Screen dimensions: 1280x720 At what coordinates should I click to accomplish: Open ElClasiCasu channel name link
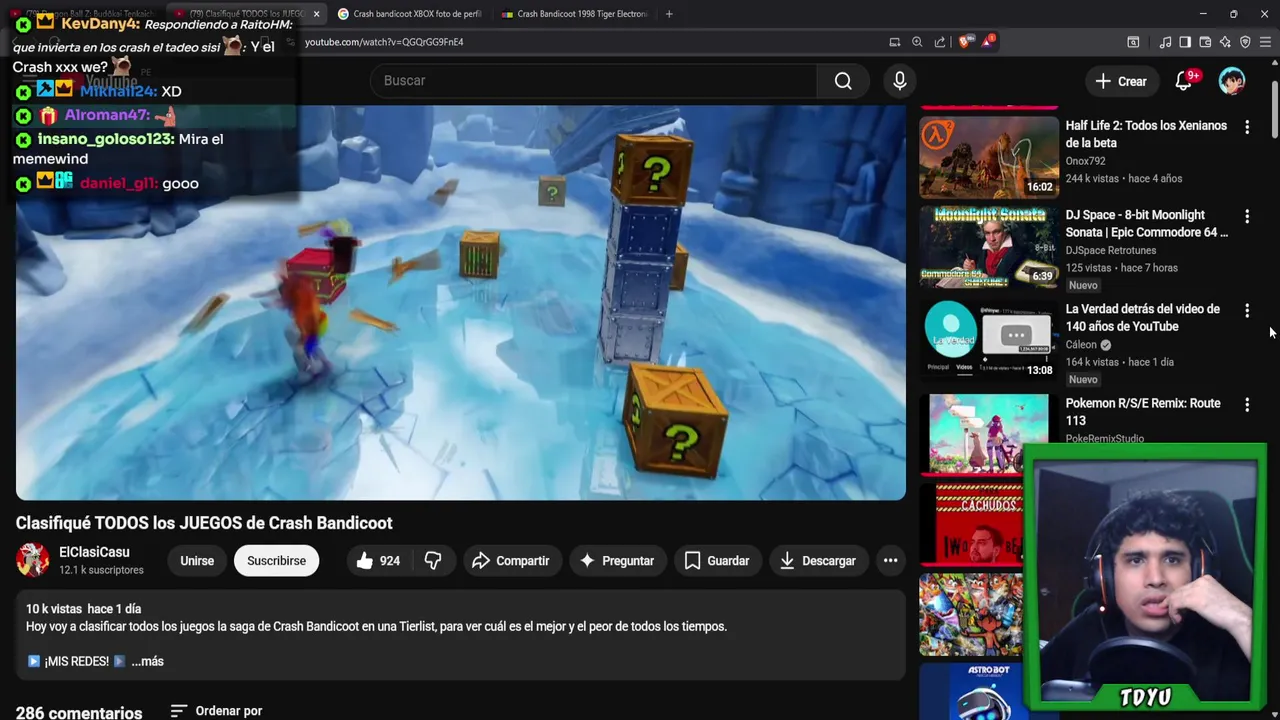[94, 552]
